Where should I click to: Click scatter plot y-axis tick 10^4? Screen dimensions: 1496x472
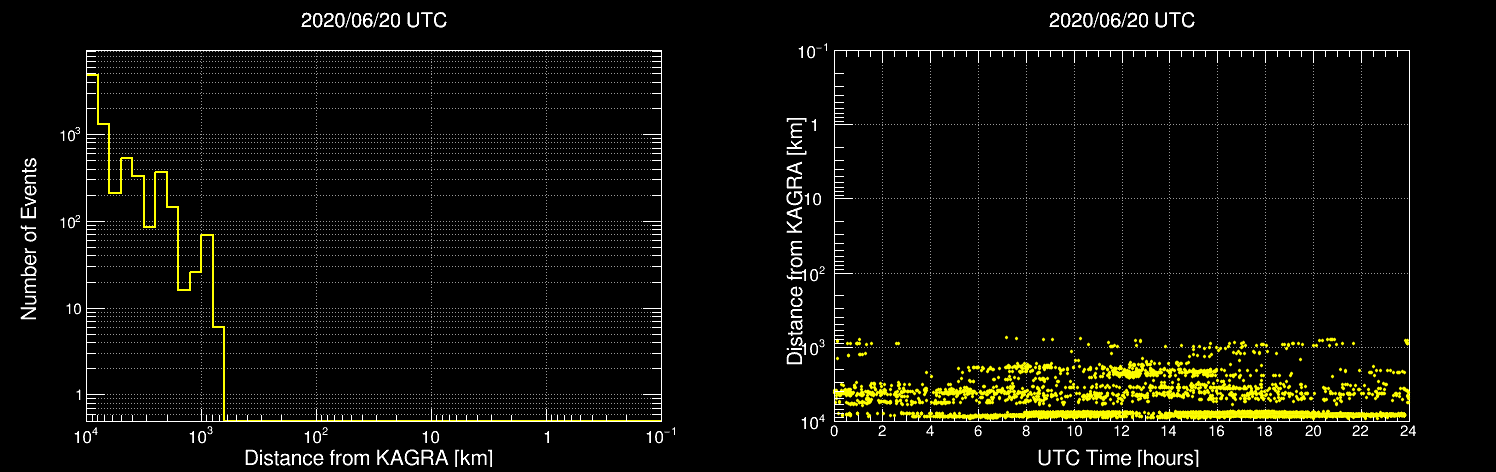point(815,421)
